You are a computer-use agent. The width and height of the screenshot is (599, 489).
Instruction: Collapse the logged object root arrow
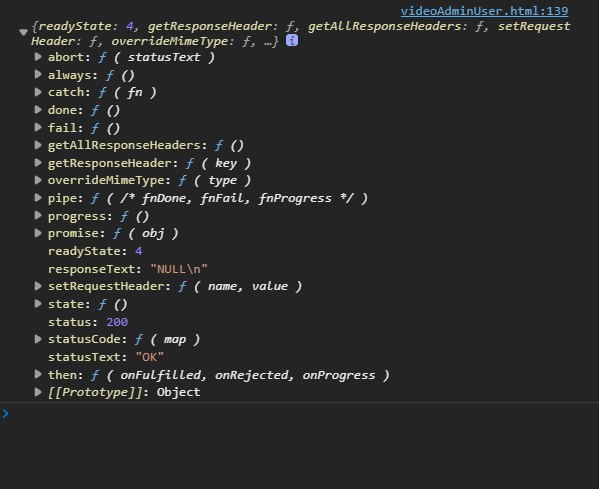[x=23, y=32]
